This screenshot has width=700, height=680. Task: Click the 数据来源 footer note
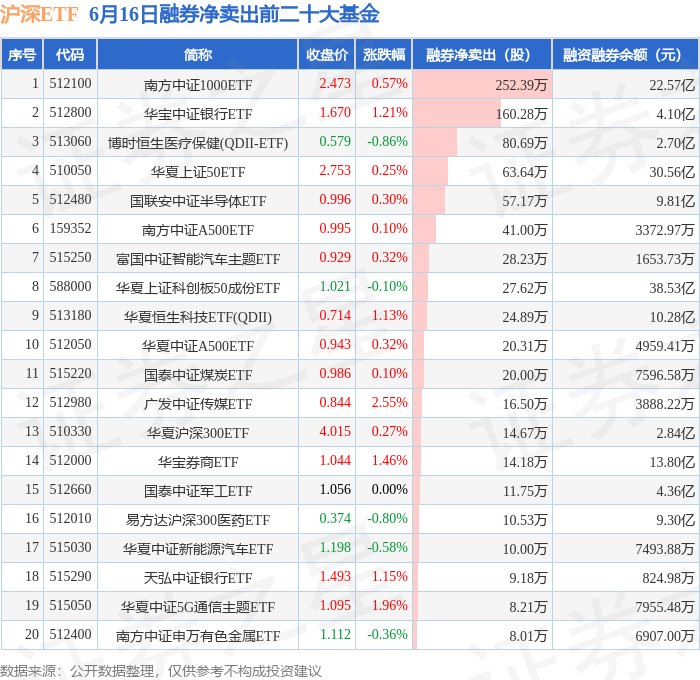click(161, 671)
